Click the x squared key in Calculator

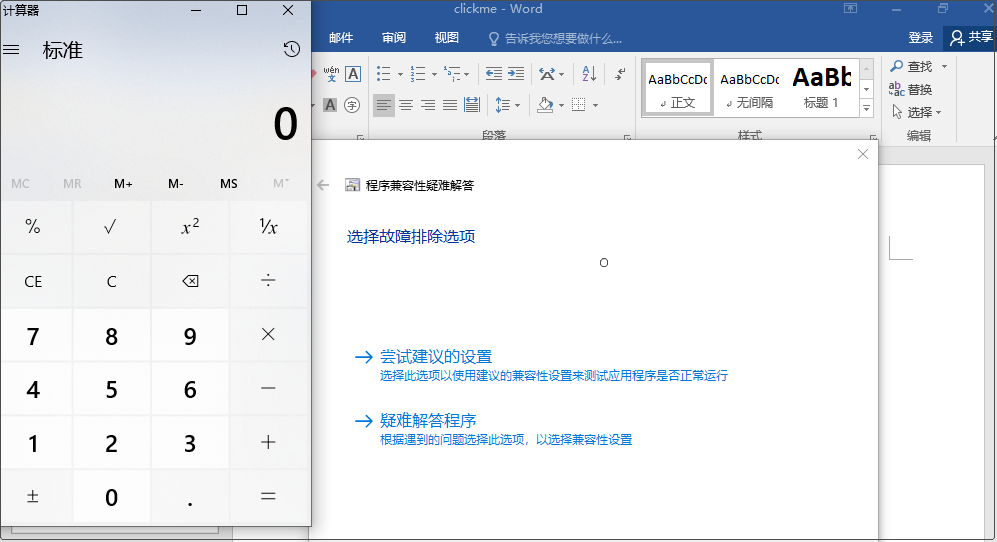tap(190, 227)
